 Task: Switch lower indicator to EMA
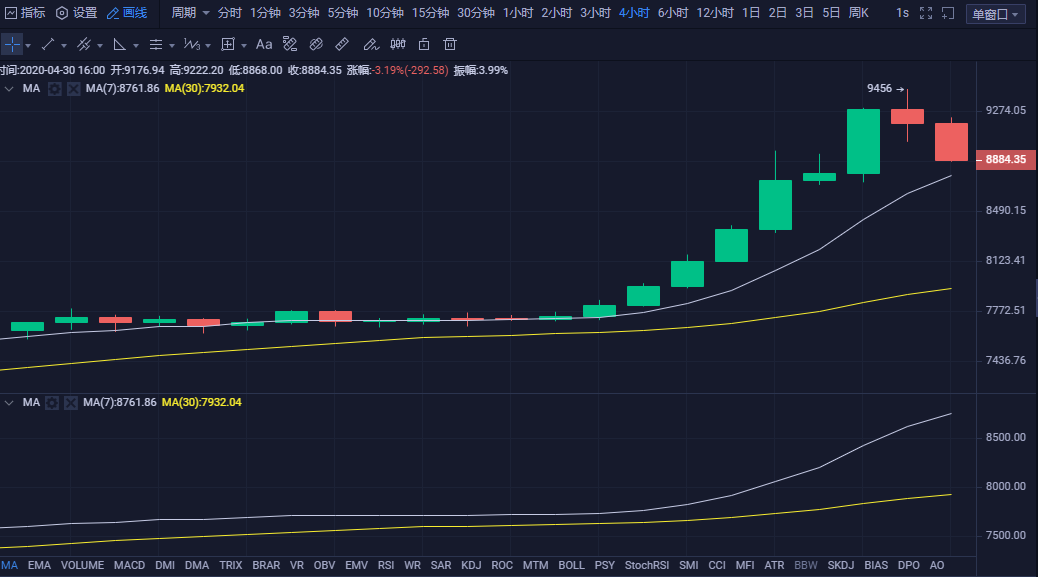pyautogui.click(x=39, y=565)
